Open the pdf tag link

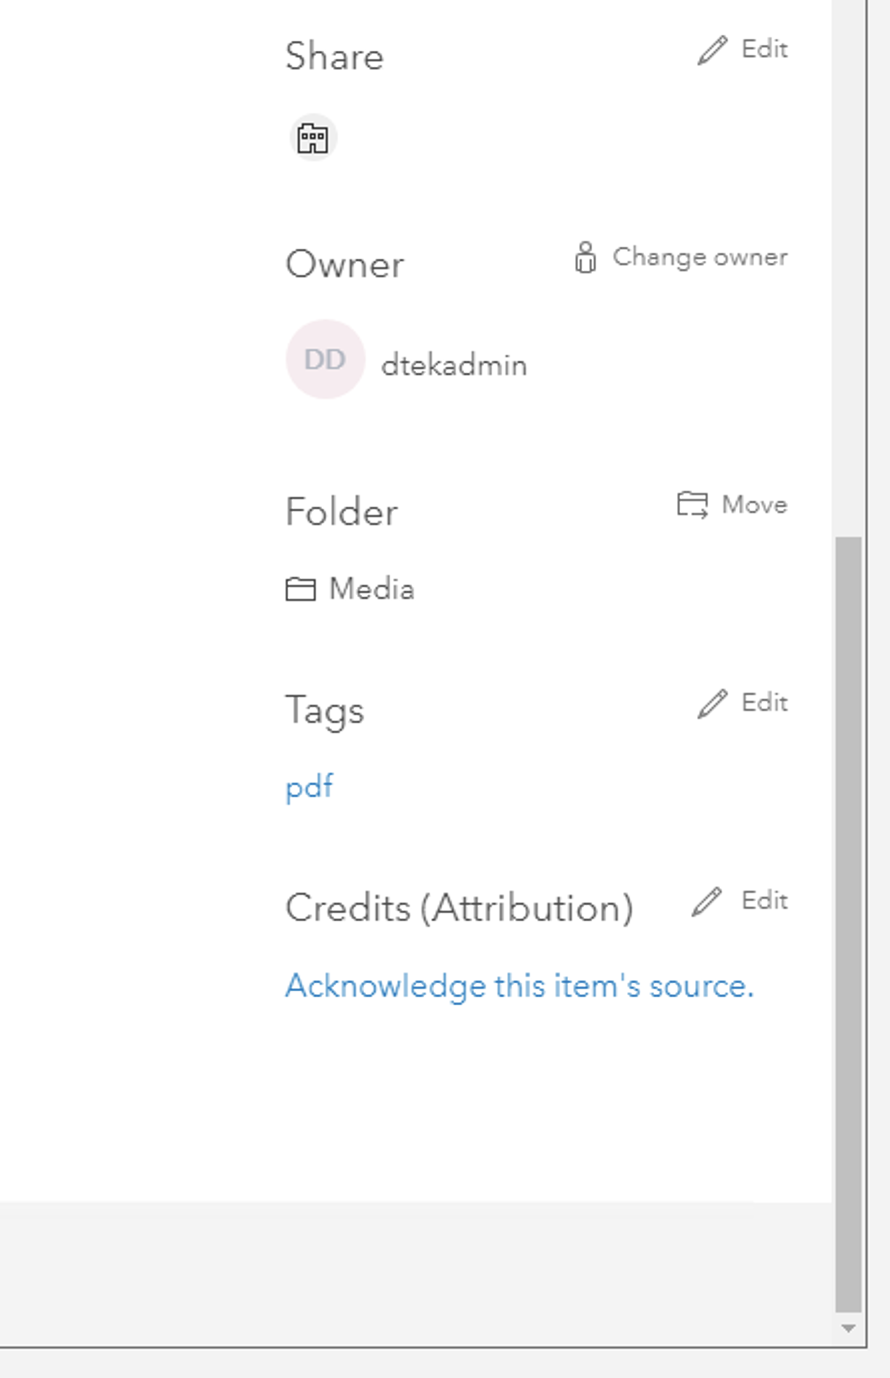click(308, 788)
